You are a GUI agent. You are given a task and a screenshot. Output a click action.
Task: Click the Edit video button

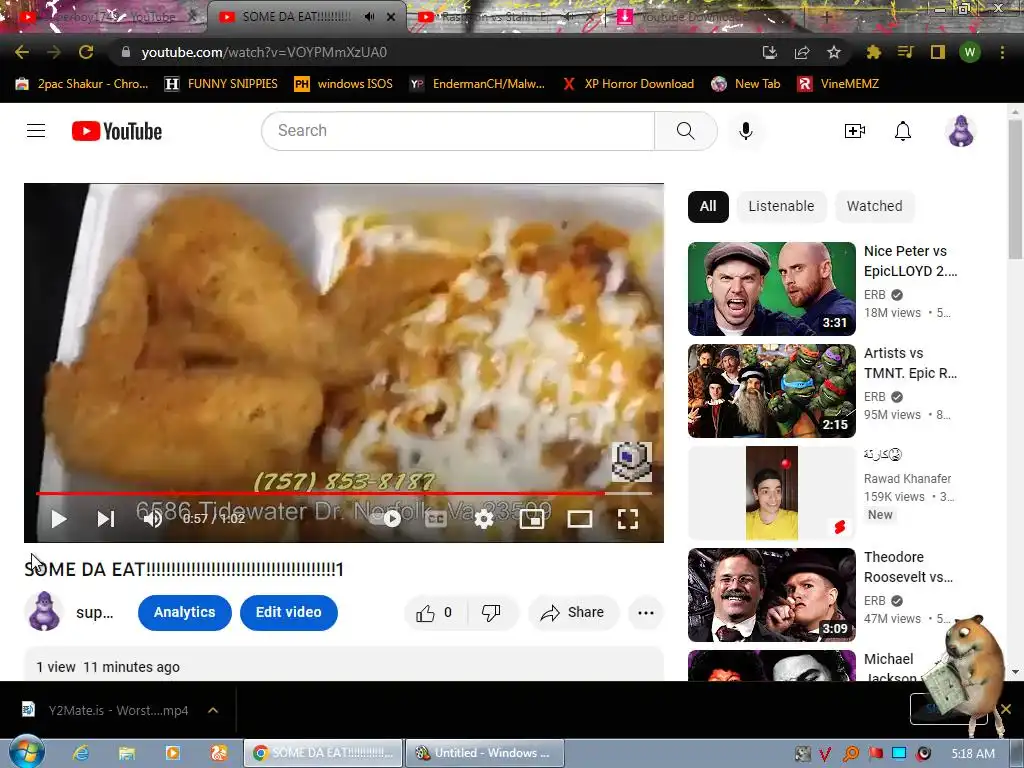click(289, 613)
